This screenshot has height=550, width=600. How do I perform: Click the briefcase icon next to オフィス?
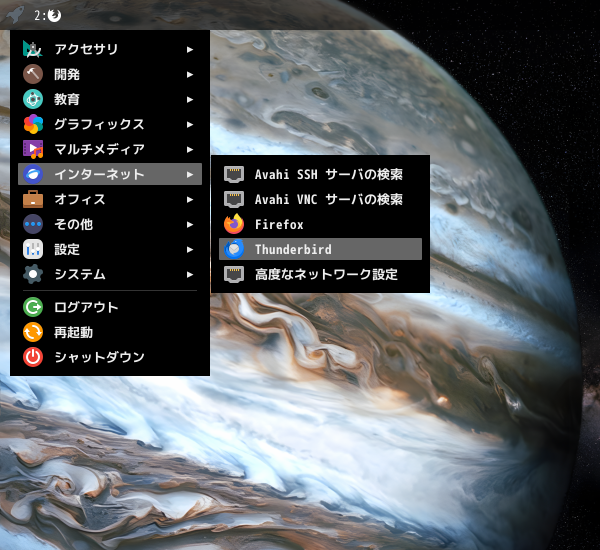(x=33, y=199)
